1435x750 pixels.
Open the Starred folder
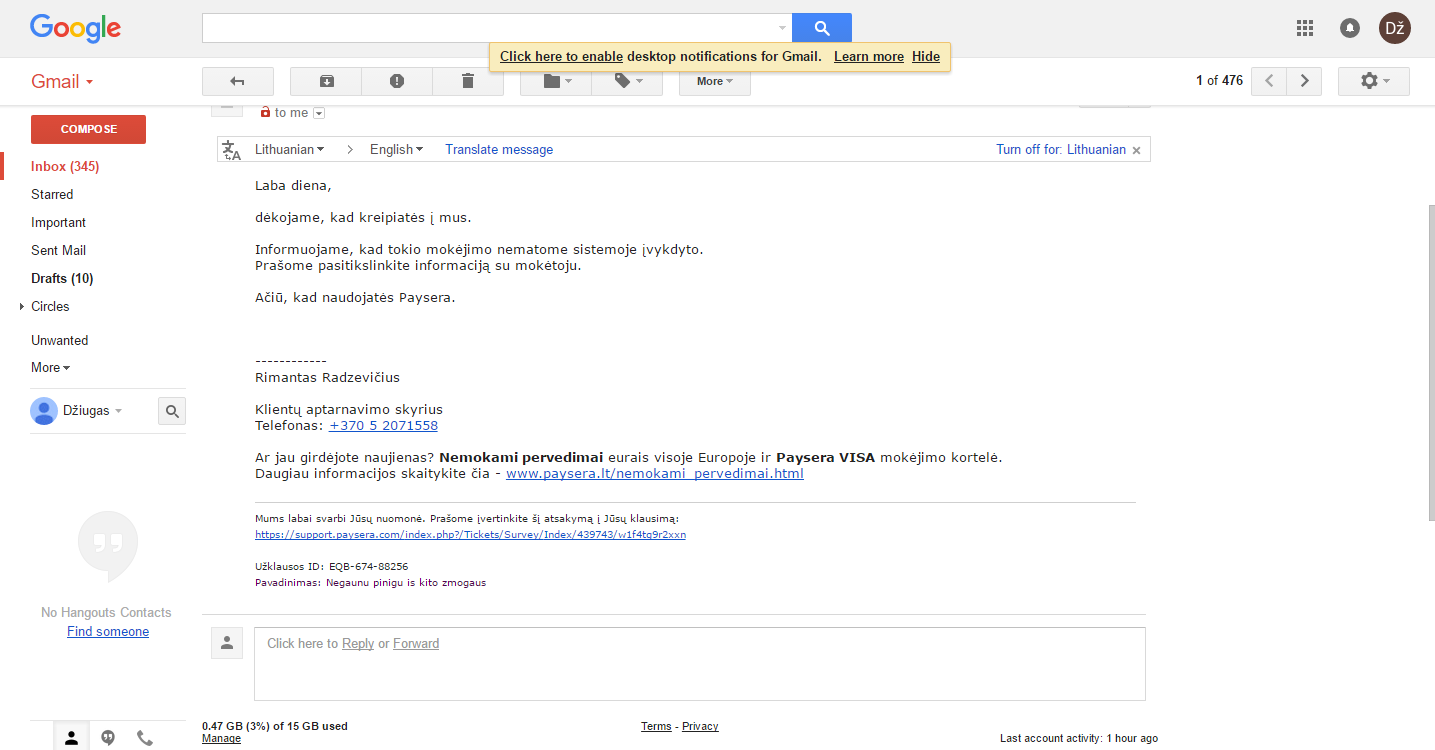(x=52, y=195)
